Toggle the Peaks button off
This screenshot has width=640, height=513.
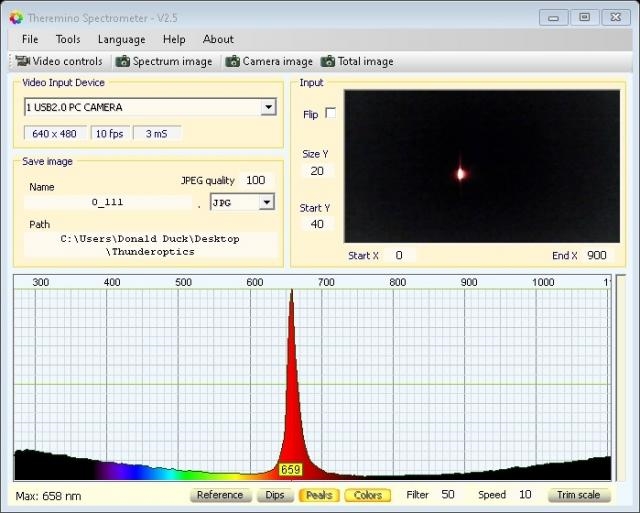319,495
